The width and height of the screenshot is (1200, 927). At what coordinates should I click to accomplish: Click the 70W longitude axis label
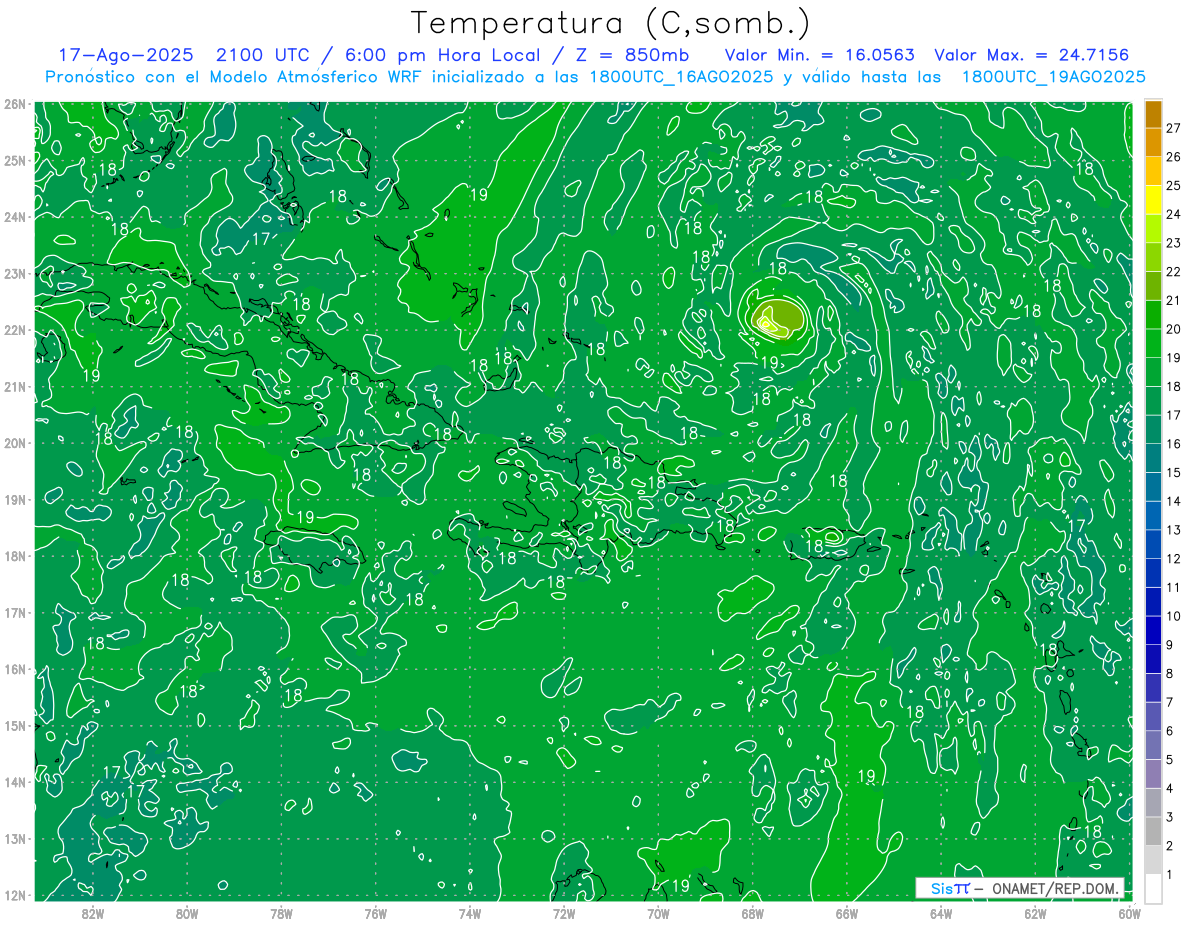pyautogui.click(x=658, y=913)
